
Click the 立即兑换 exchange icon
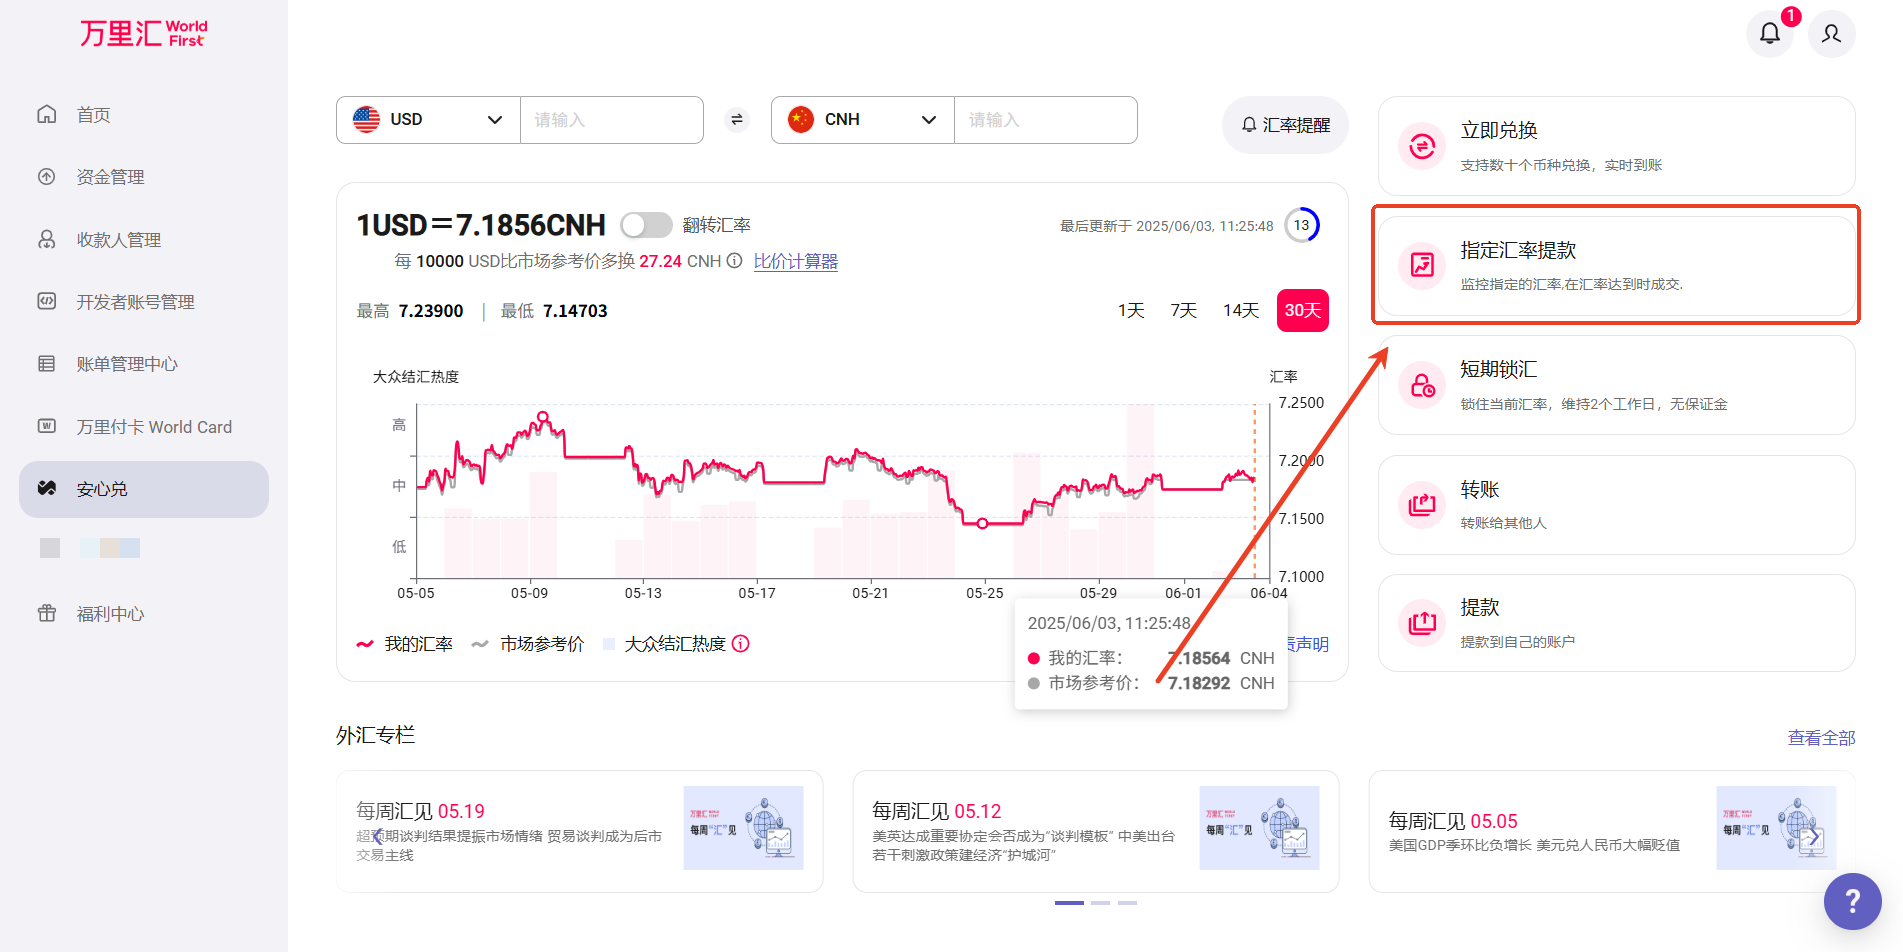point(1421,147)
